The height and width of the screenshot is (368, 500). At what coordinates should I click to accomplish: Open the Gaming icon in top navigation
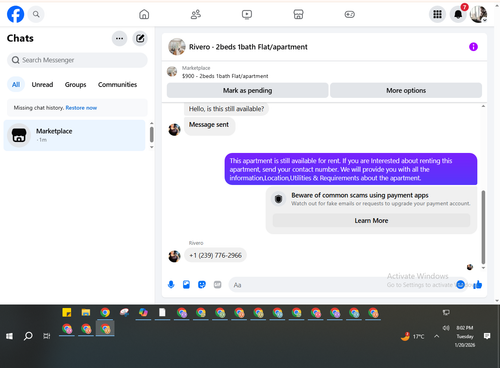[349, 14]
